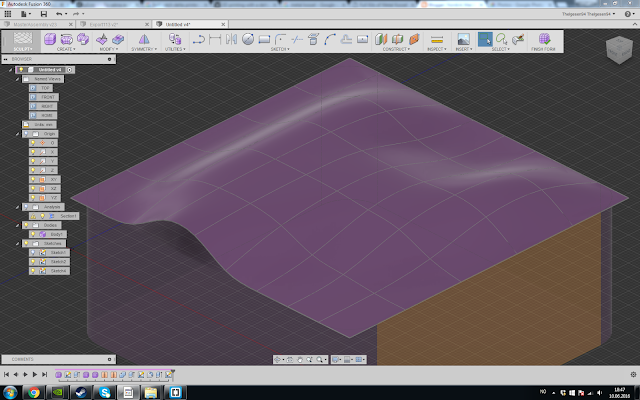
Task: Pick the sketch Rectangle tool
Action: click(264, 39)
